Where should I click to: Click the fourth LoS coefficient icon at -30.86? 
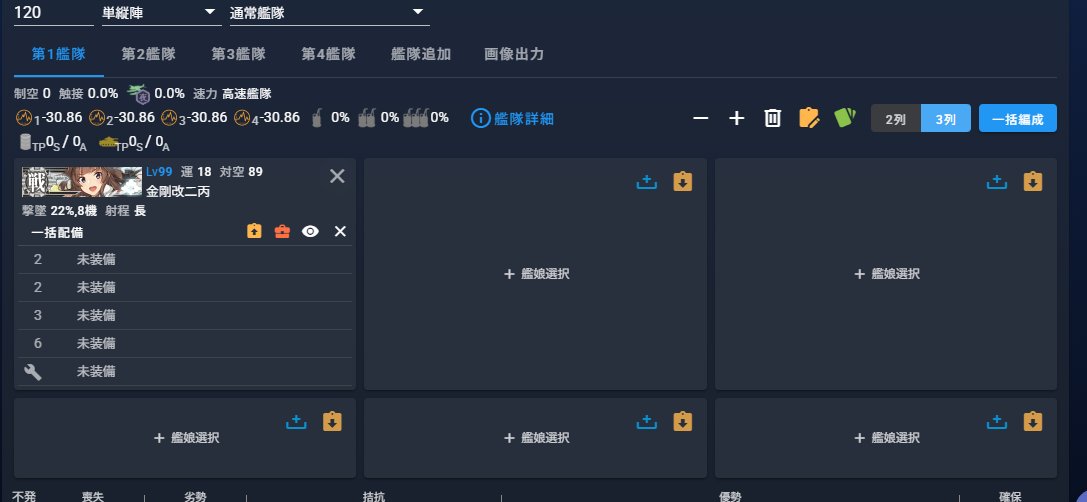(242, 118)
